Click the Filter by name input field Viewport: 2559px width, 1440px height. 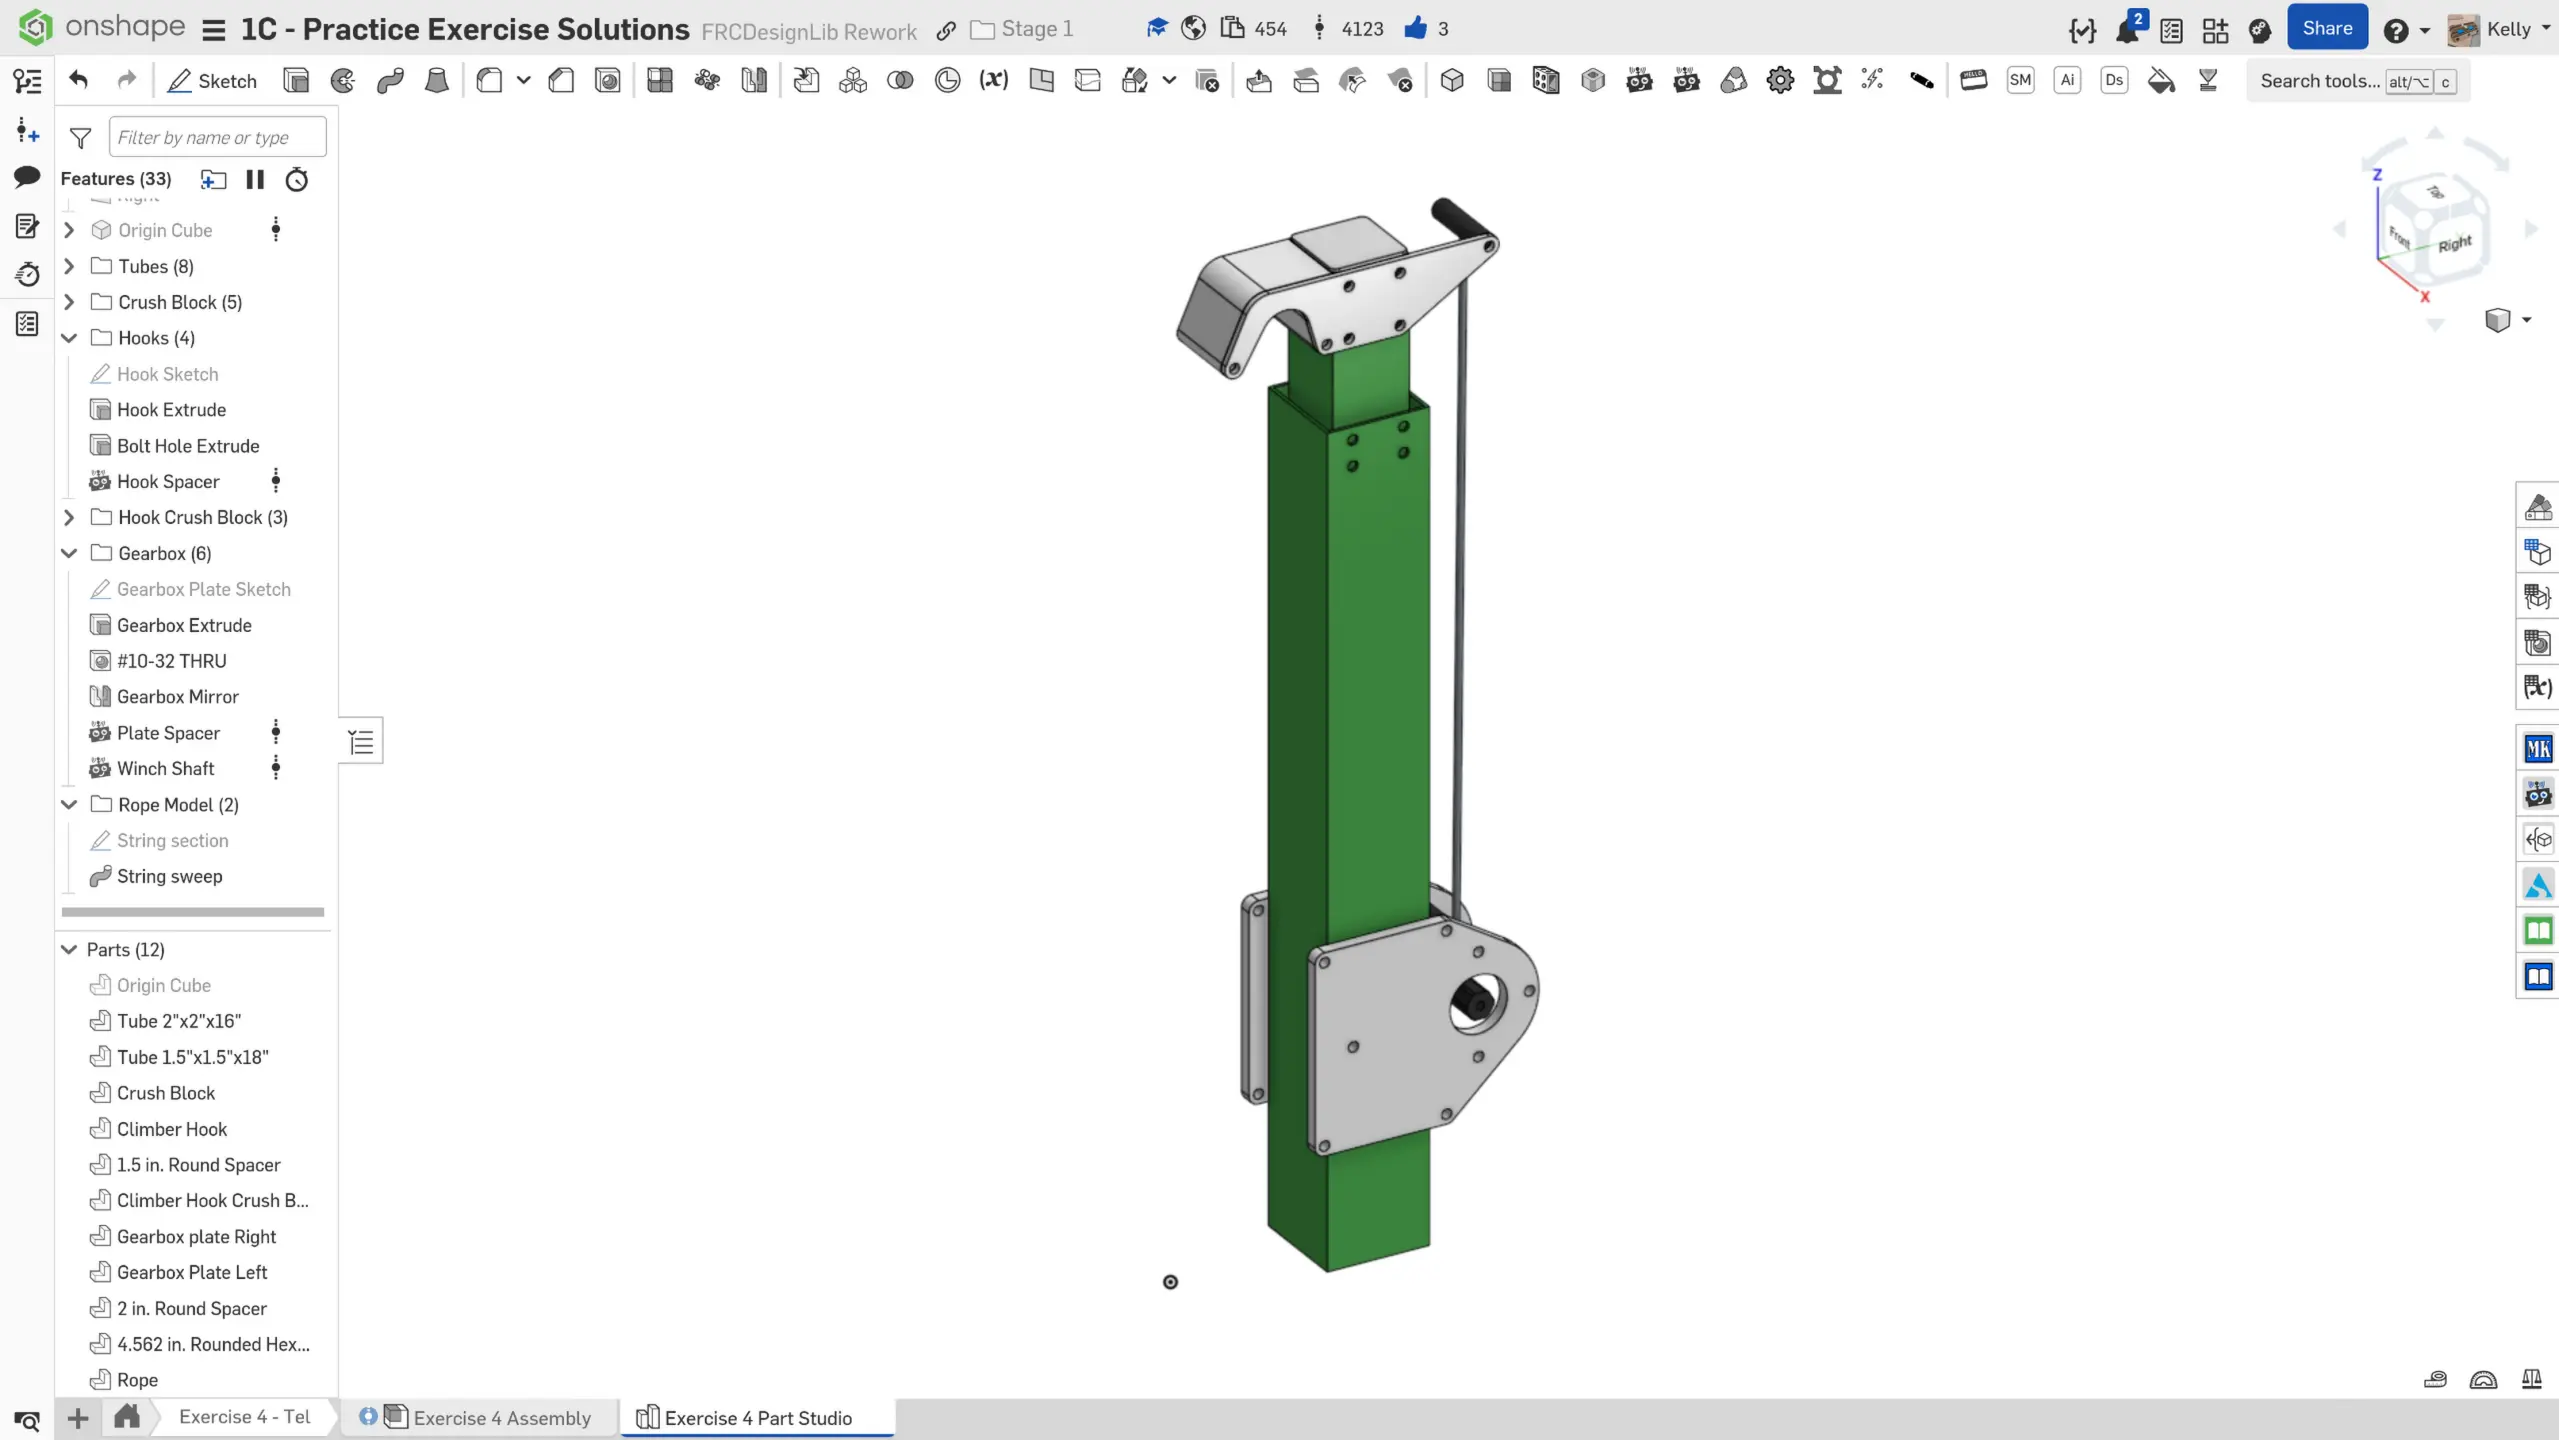(x=217, y=137)
